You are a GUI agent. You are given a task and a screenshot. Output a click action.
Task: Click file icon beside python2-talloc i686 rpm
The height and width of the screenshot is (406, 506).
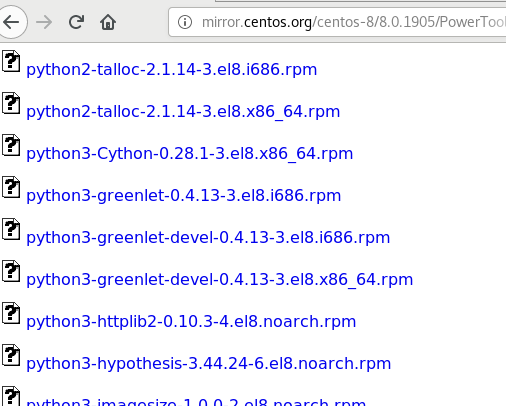pos(11,61)
